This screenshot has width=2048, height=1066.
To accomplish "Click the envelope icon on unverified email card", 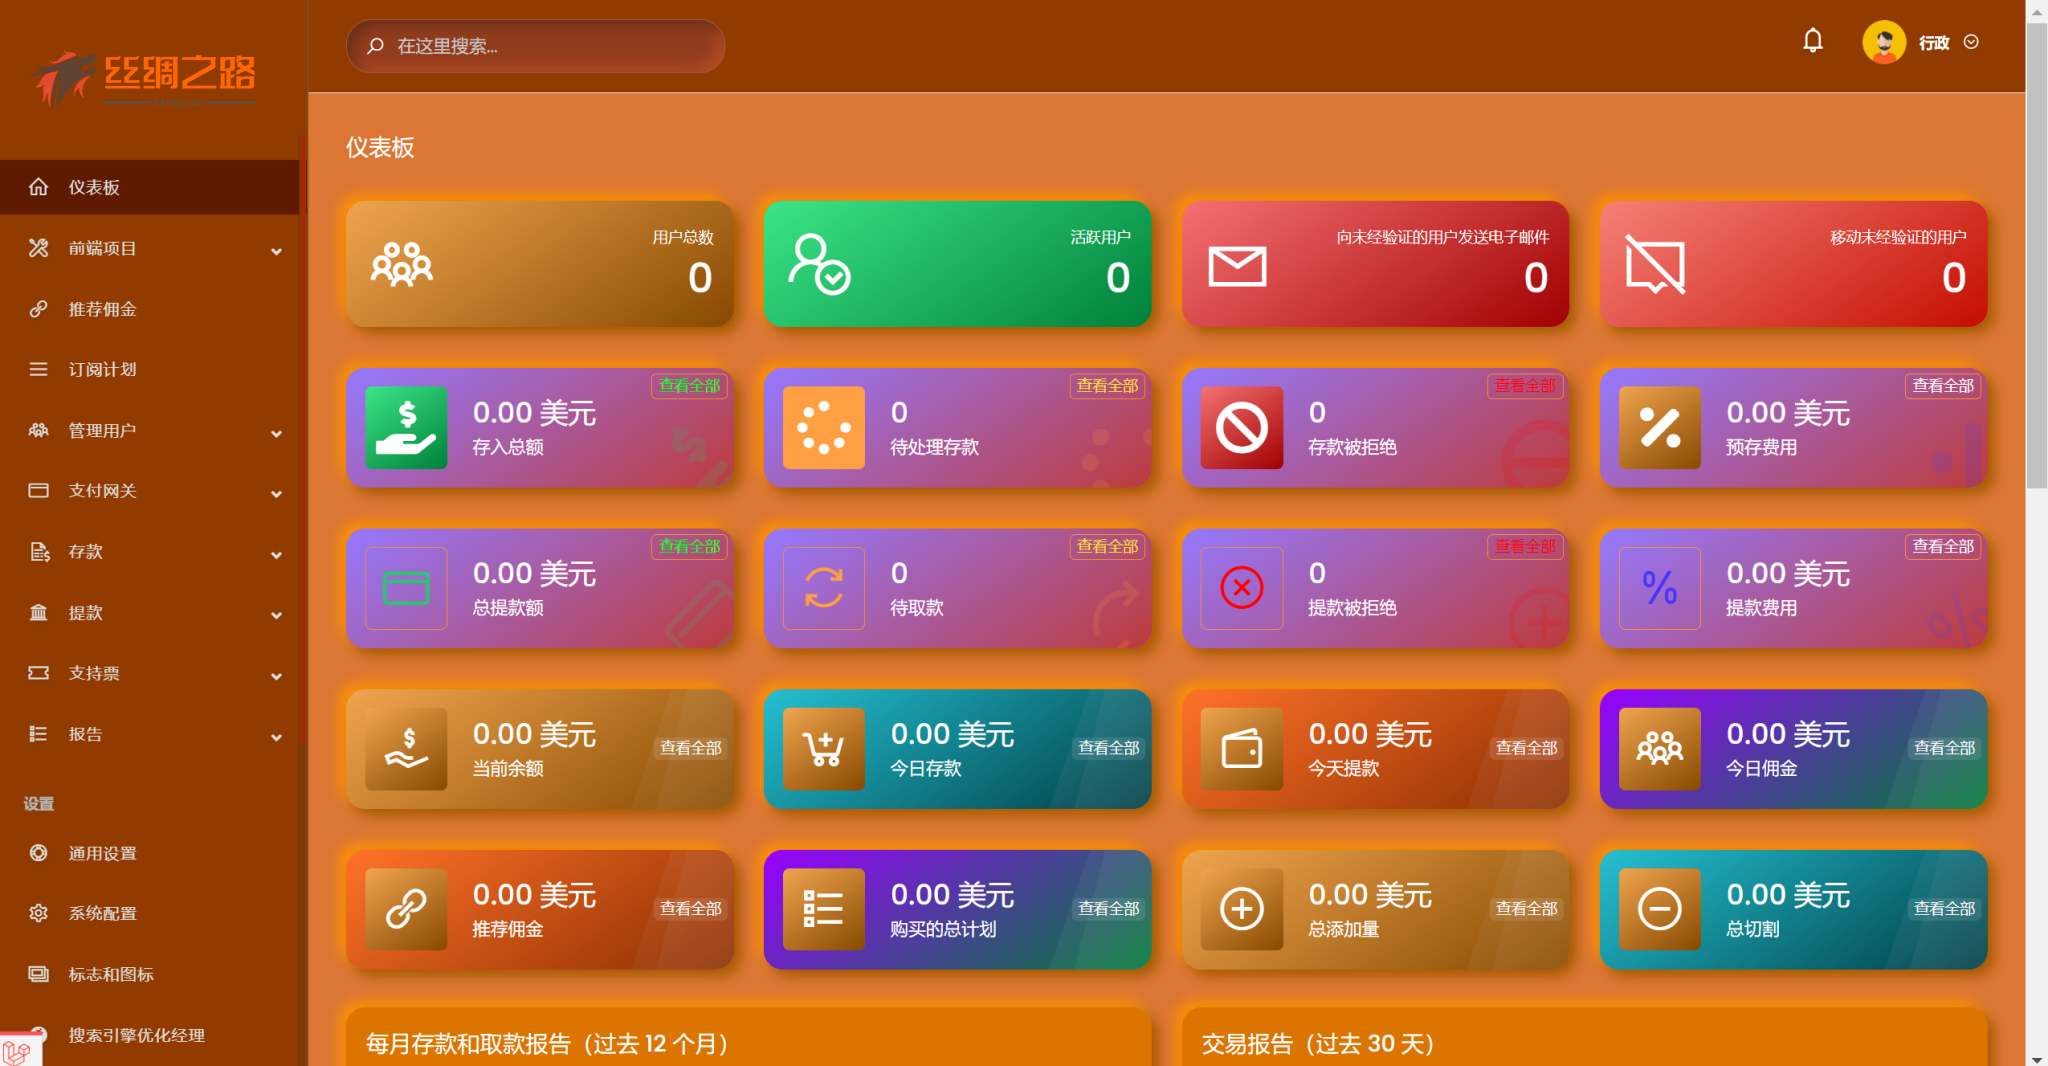I will 1237,266.
